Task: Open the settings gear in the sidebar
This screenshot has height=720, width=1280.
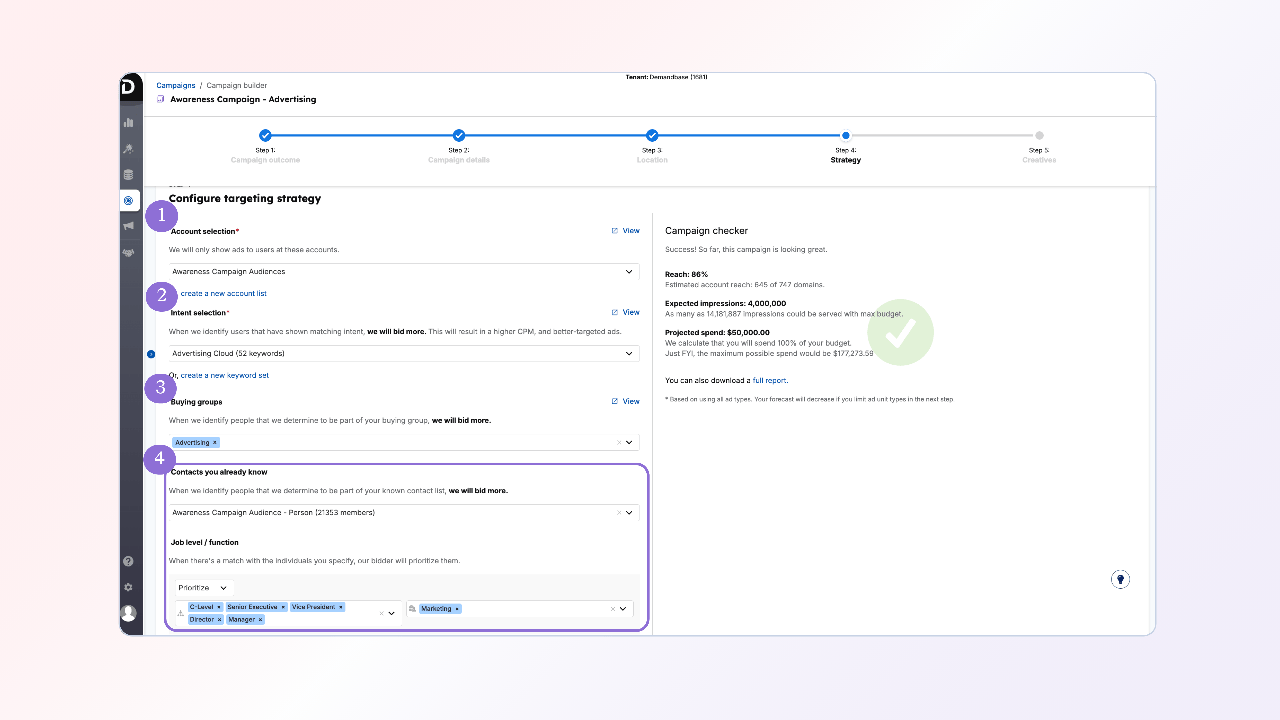Action: point(128,587)
